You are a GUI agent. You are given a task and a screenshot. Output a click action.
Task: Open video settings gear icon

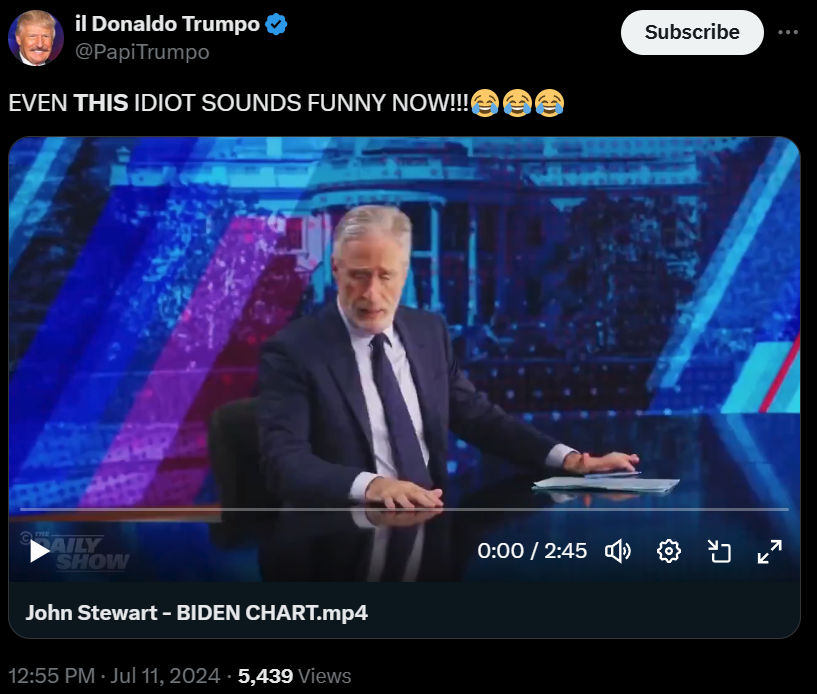click(x=669, y=551)
